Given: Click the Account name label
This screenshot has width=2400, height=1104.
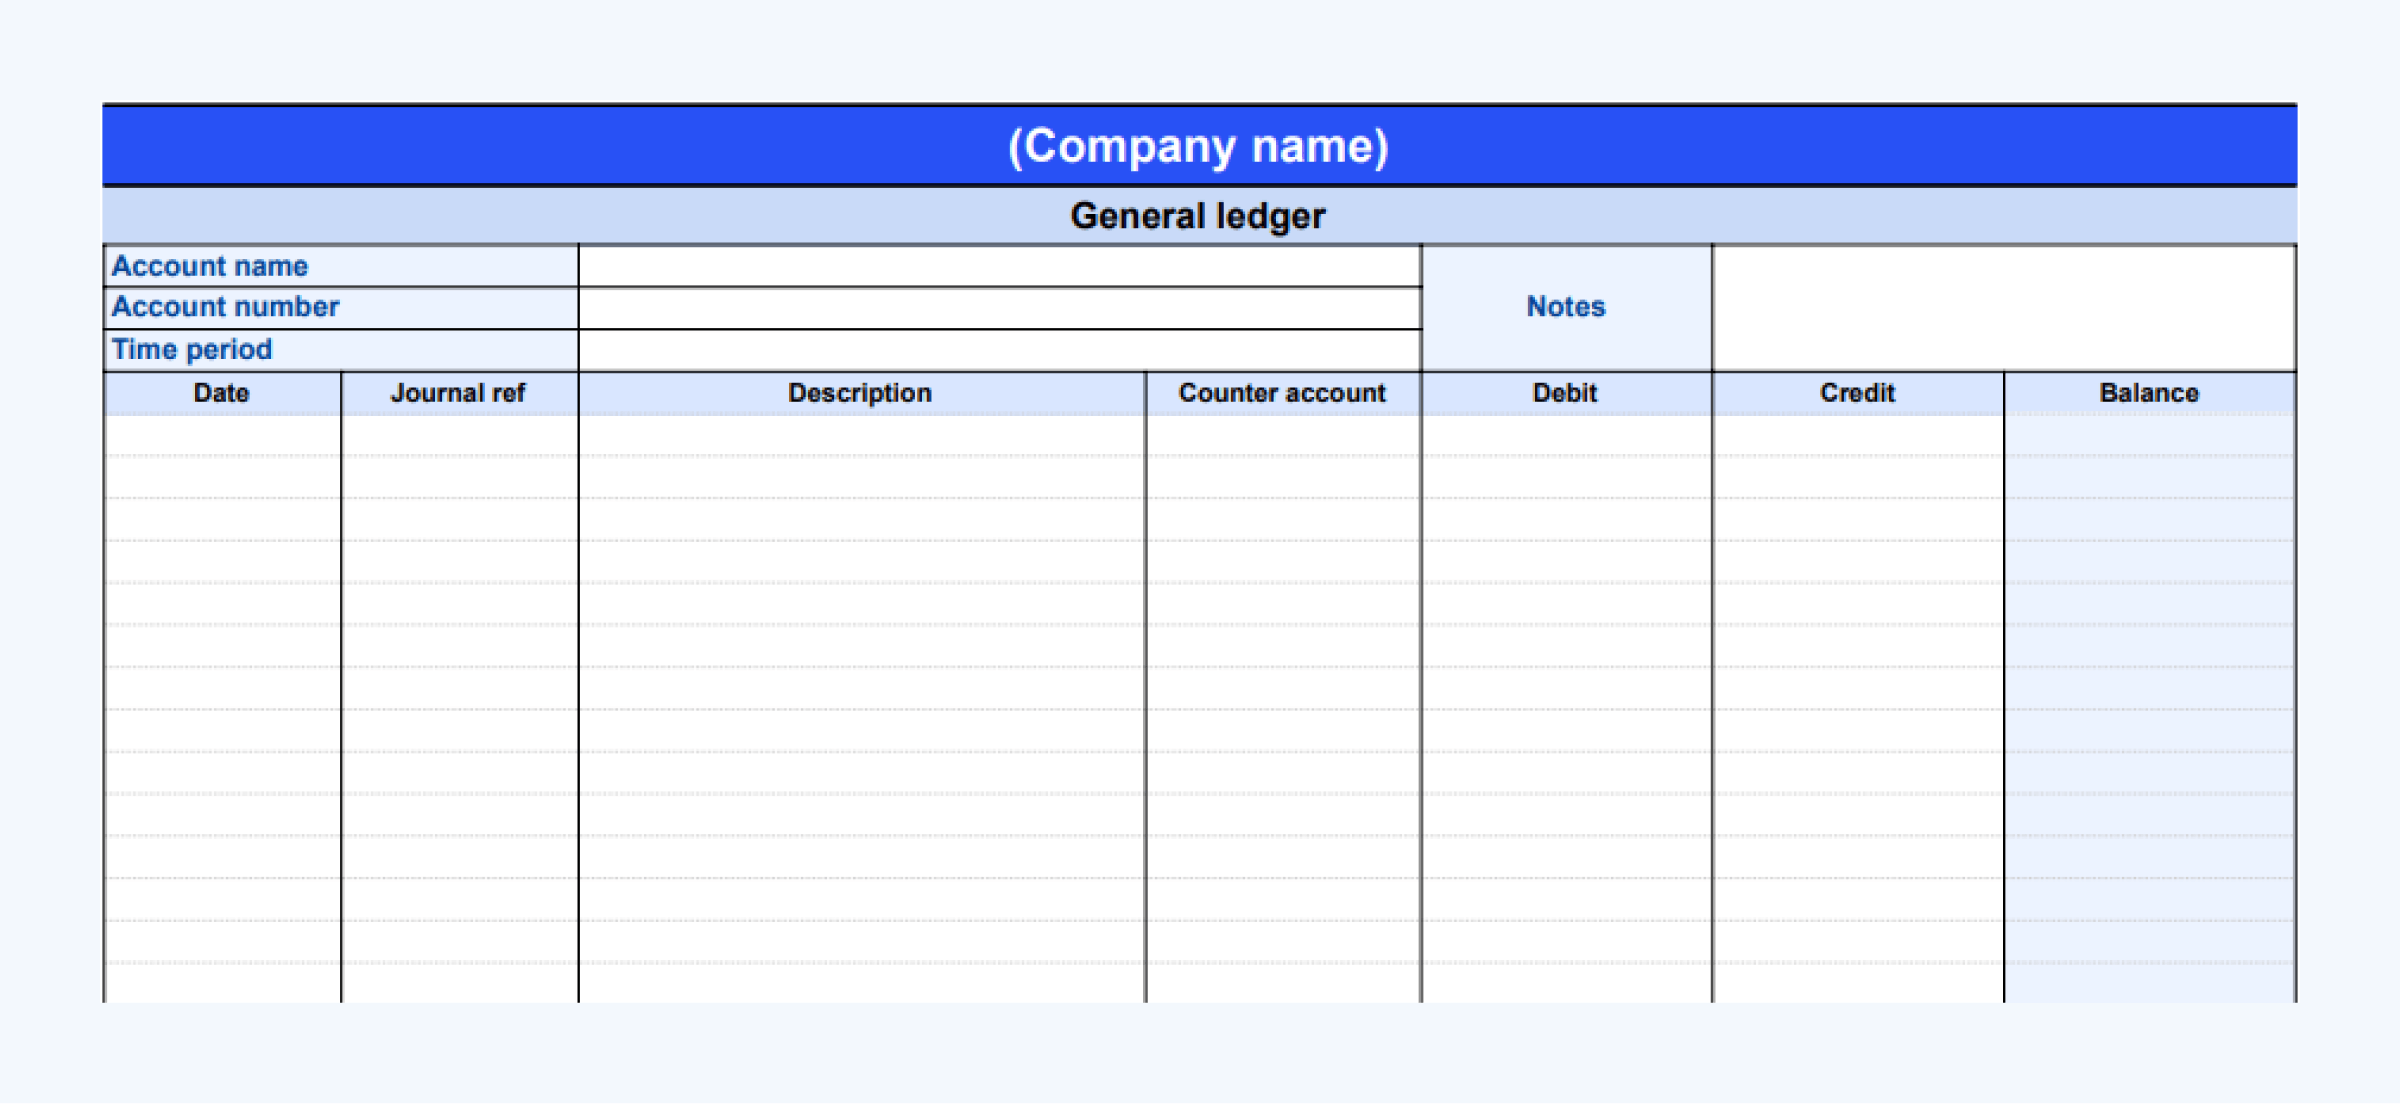Looking at the screenshot, I should [x=211, y=265].
